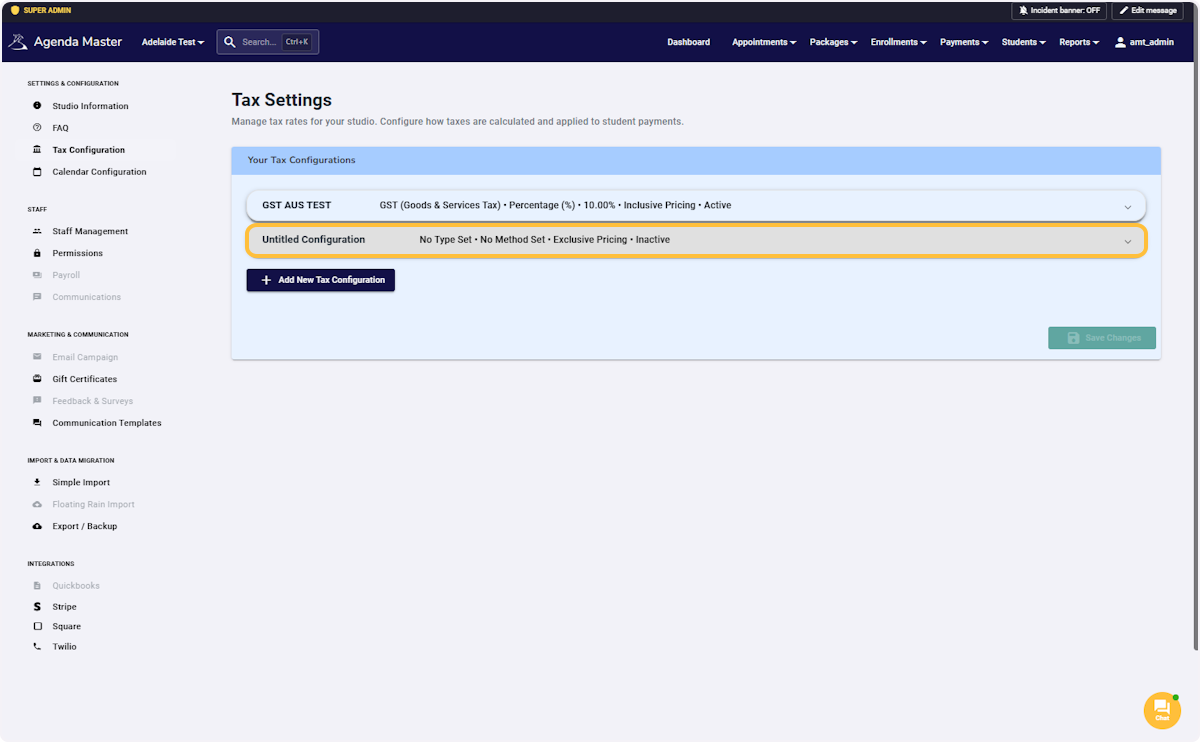1200x742 pixels.
Task: Open Simple Import in sidebar
Action: tap(81, 482)
